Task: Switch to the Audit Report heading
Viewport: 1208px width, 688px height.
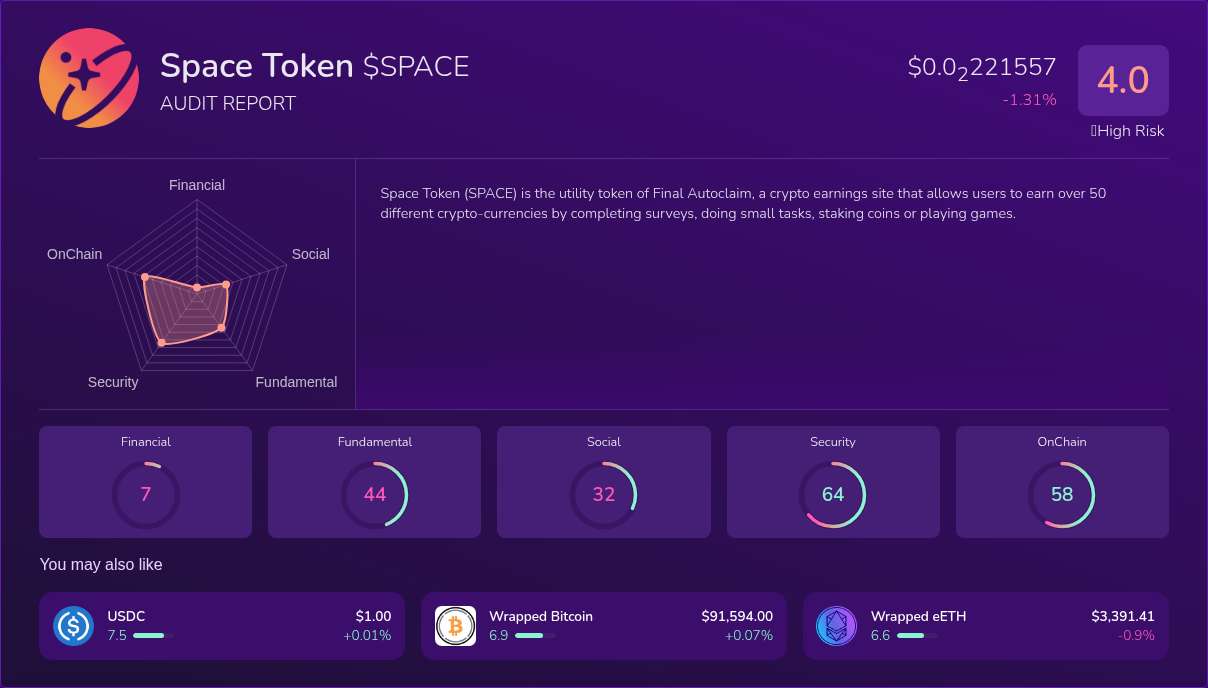Action: (x=228, y=103)
